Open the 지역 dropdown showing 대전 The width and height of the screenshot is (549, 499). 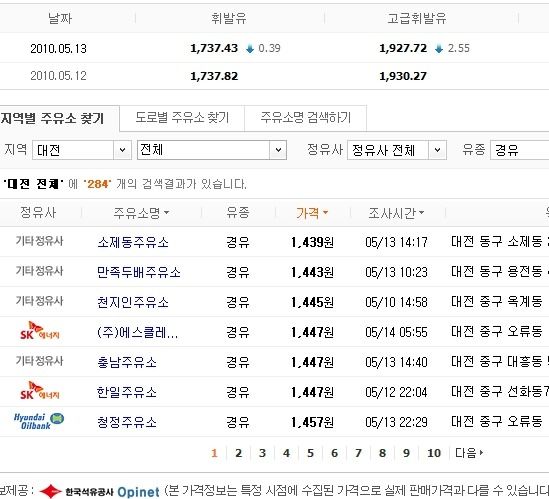(x=82, y=150)
